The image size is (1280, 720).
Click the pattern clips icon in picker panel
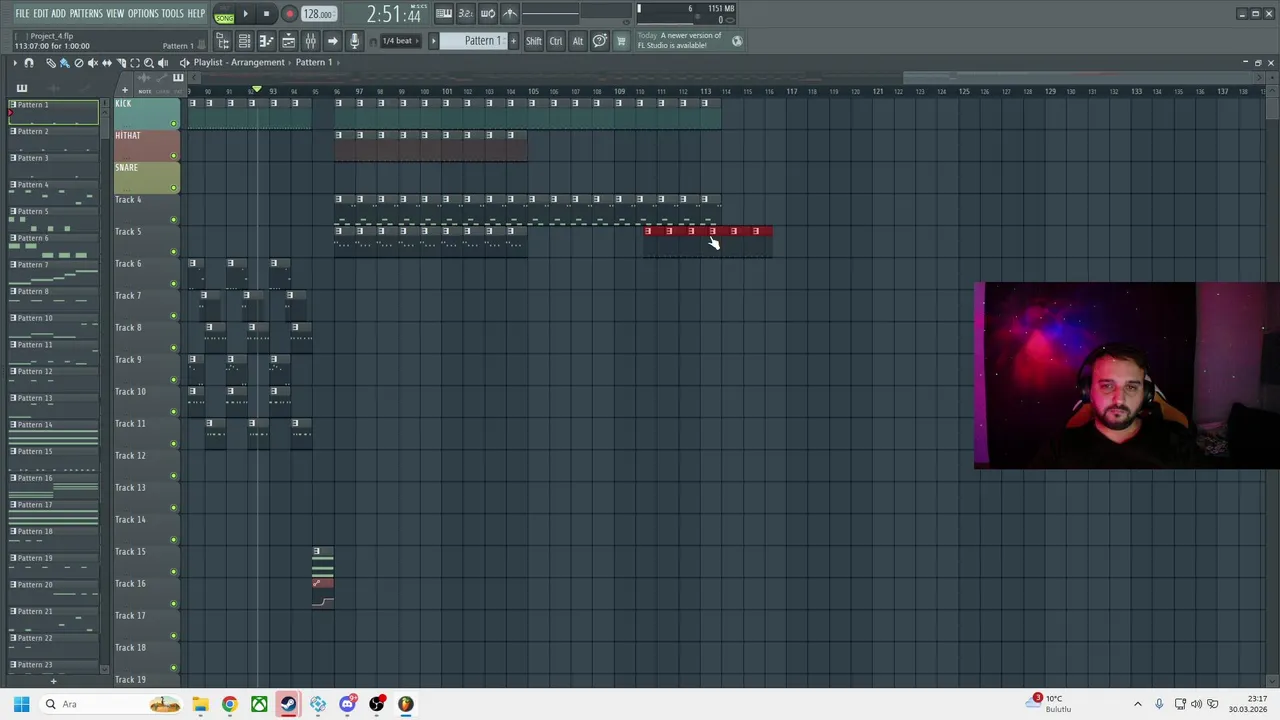tap(22, 88)
